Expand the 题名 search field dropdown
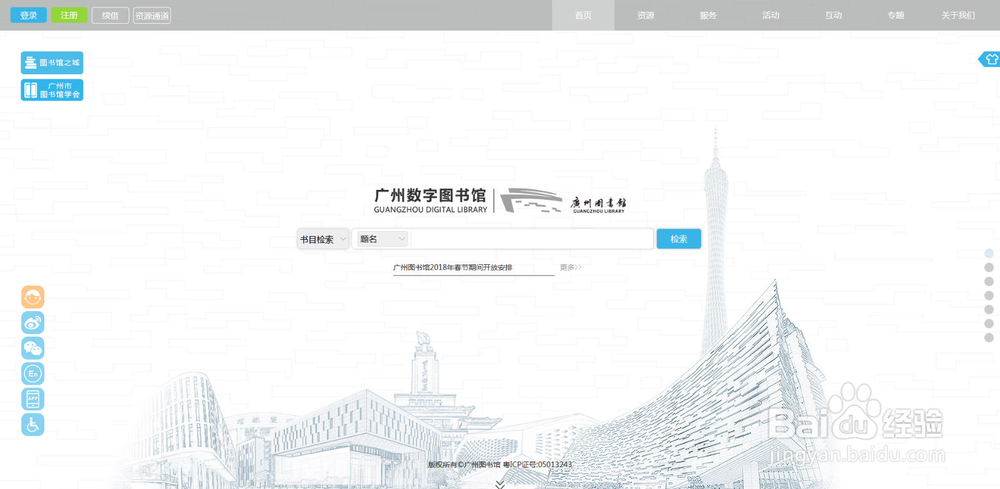Screen dimensions: 1000x489 [383, 238]
